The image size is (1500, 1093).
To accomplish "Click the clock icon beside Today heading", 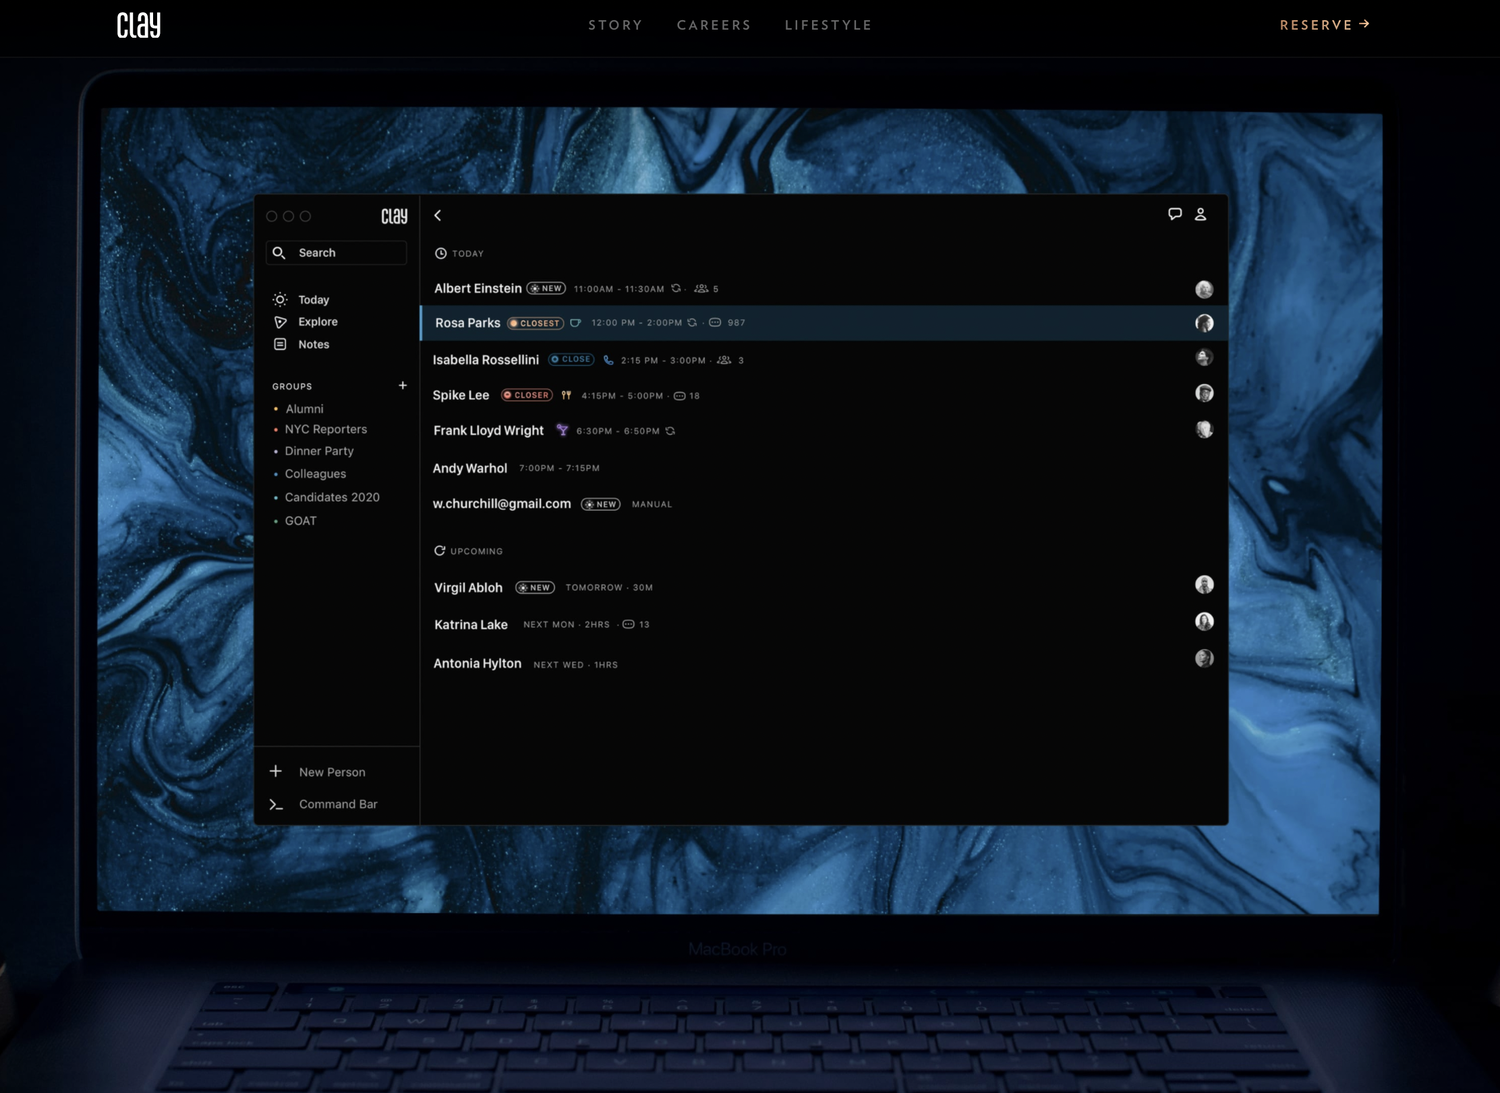I will click(x=440, y=253).
